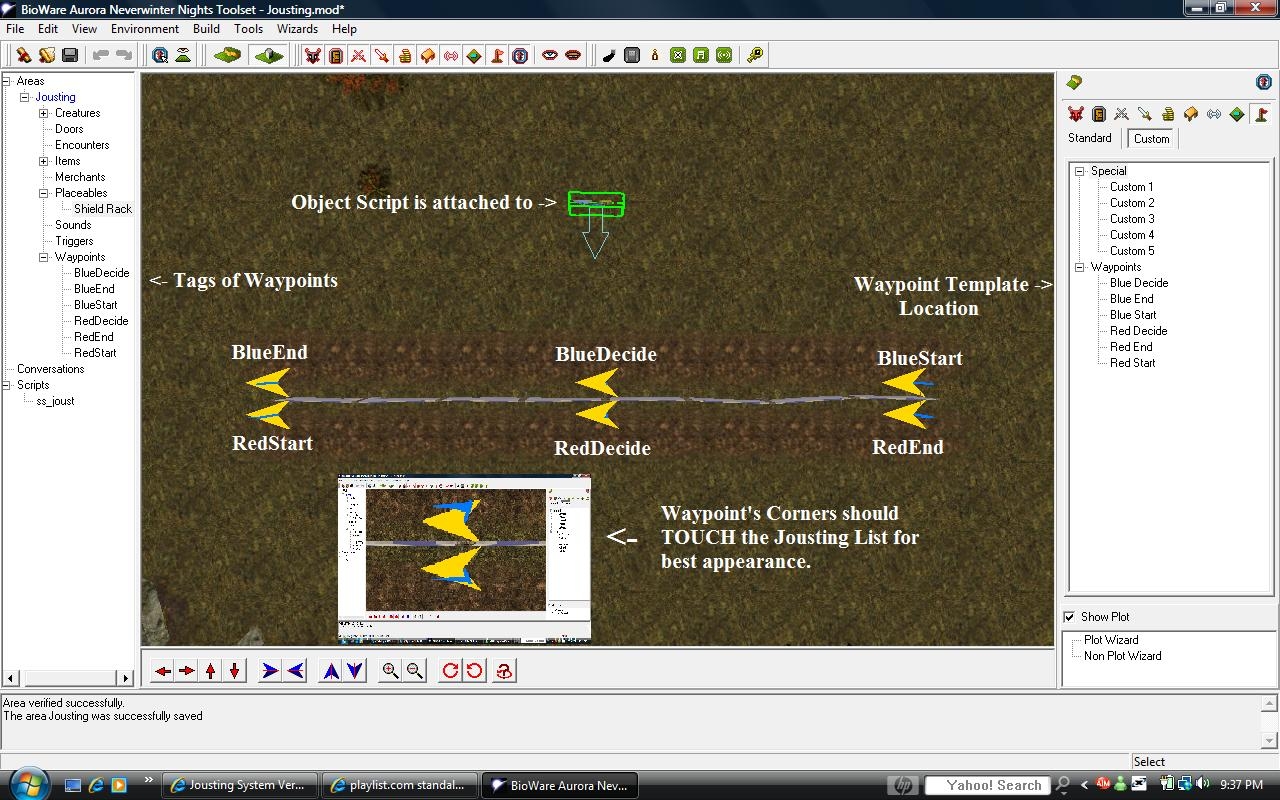Pan camera left with red left arrow
Screen dimensions: 1280x800
click(x=163, y=671)
